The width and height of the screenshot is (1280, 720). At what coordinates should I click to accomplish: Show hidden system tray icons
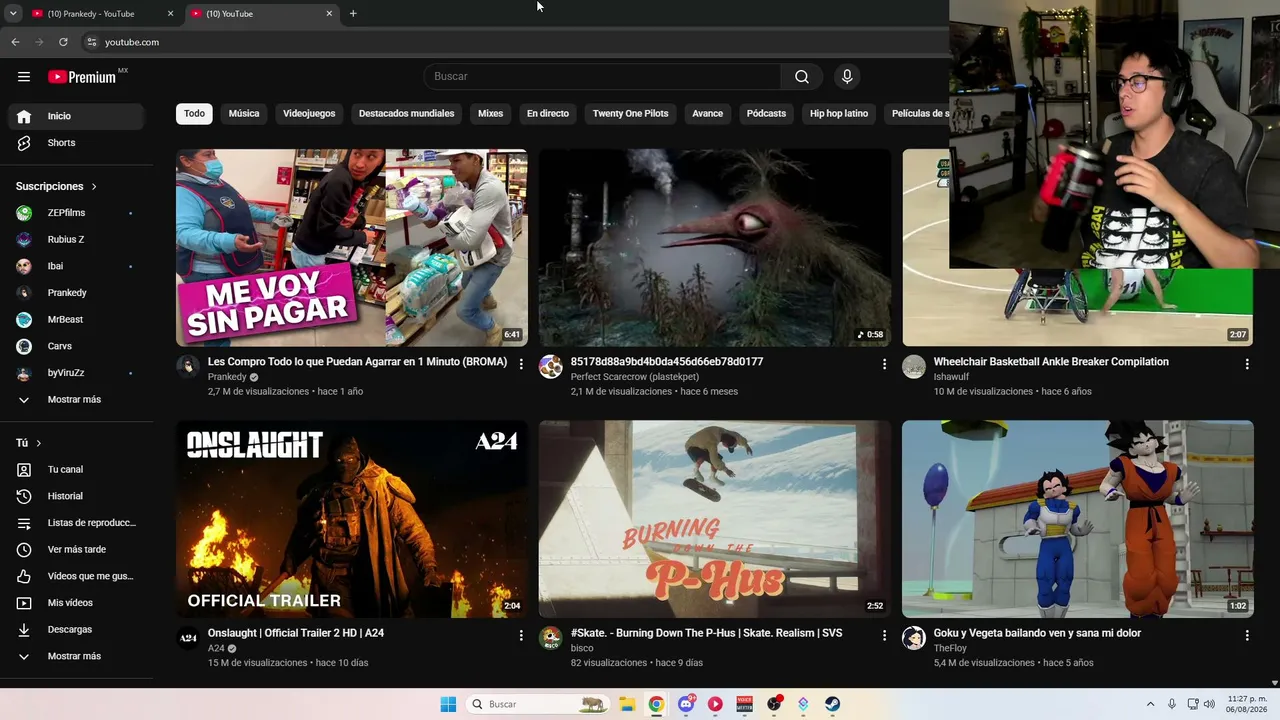pyautogui.click(x=1150, y=704)
